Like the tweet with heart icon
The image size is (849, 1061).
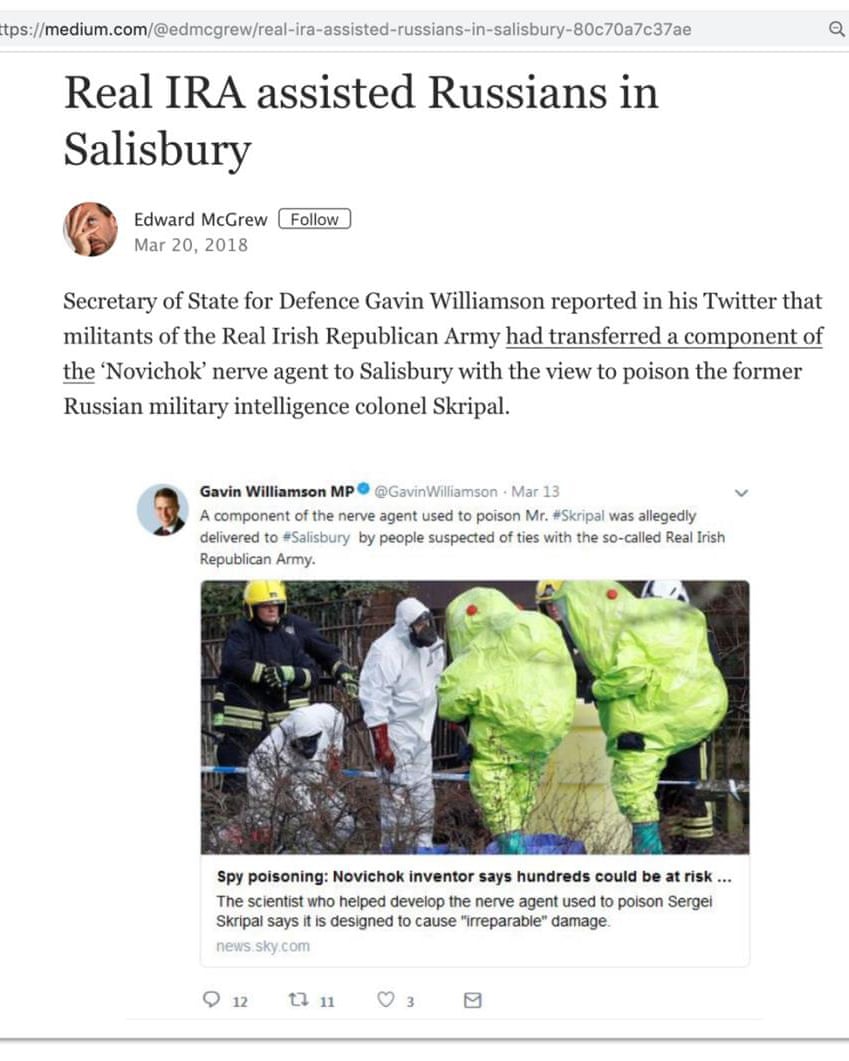pyautogui.click(x=386, y=999)
